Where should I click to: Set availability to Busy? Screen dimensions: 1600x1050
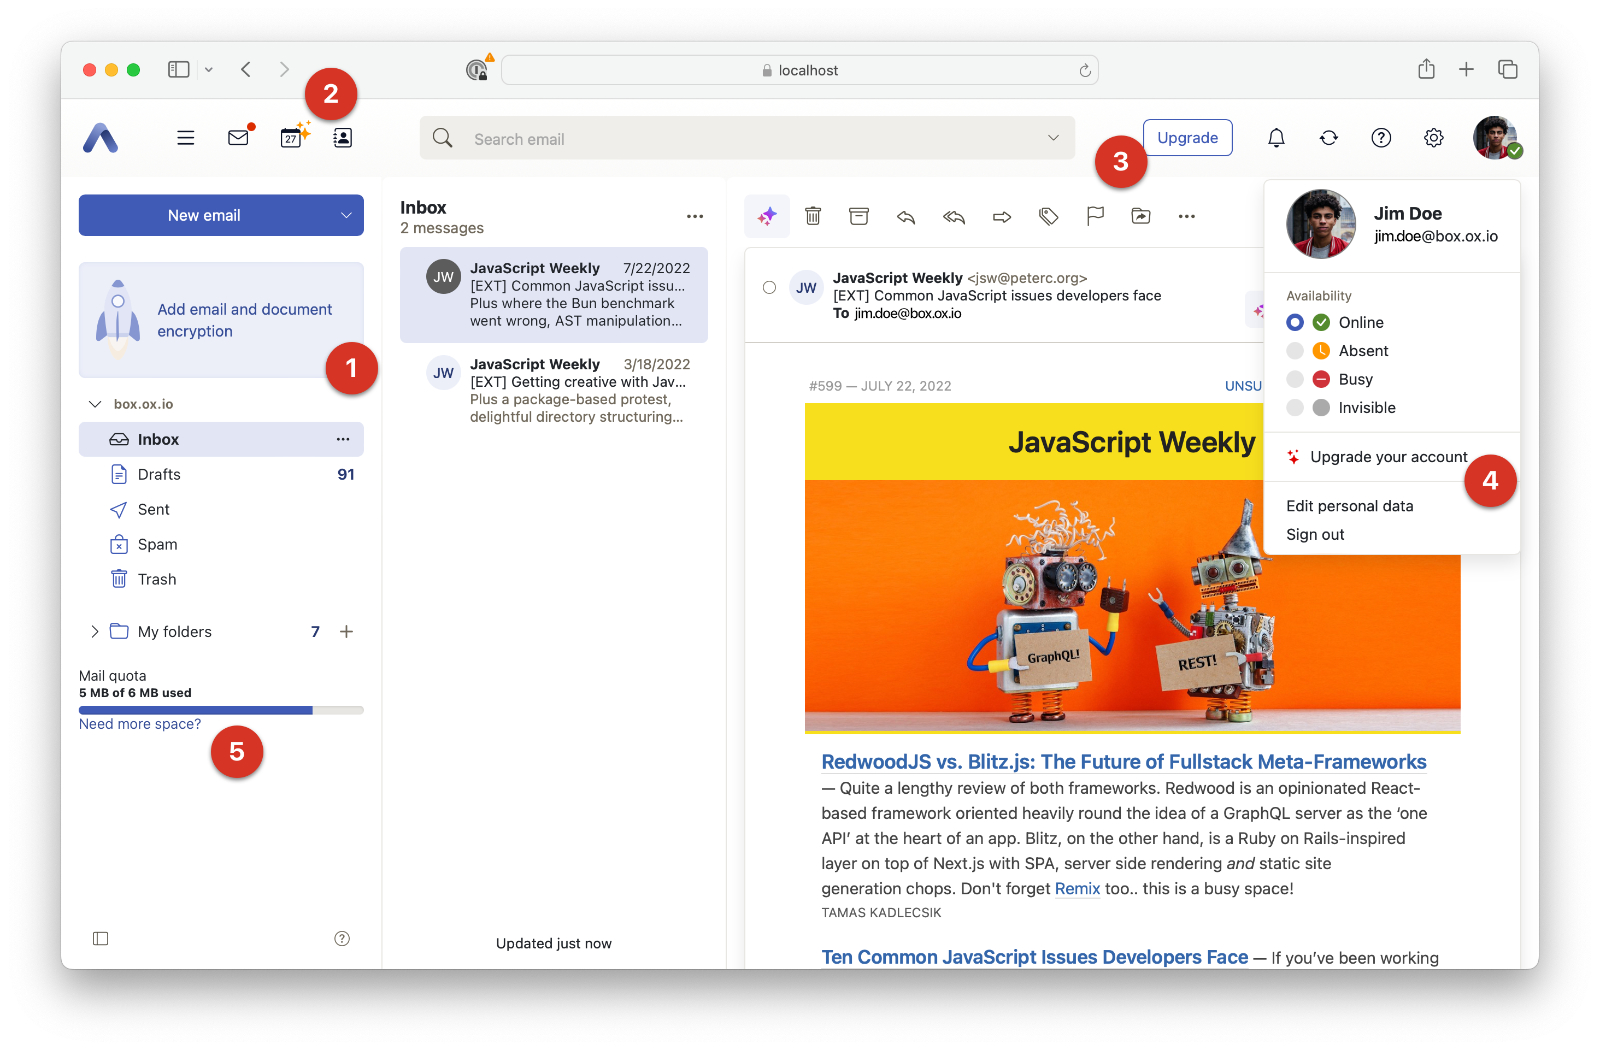tap(1355, 379)
